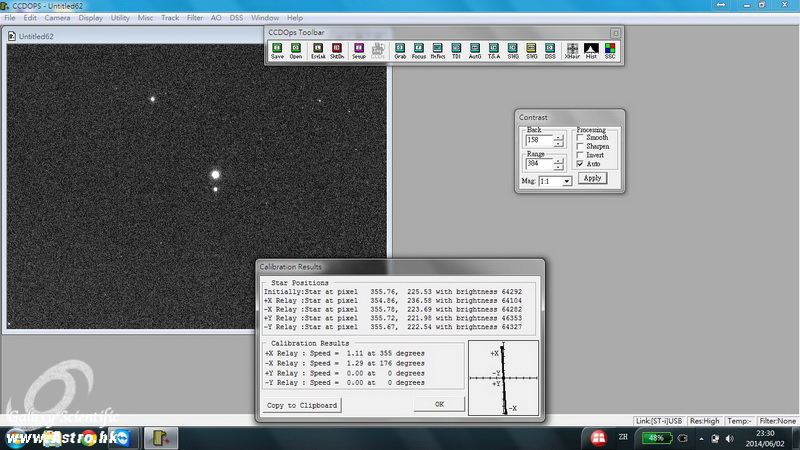Open the Setup toolbar icon
The height and width of the screenshot is (450, 800).
[x=359, y=50]
